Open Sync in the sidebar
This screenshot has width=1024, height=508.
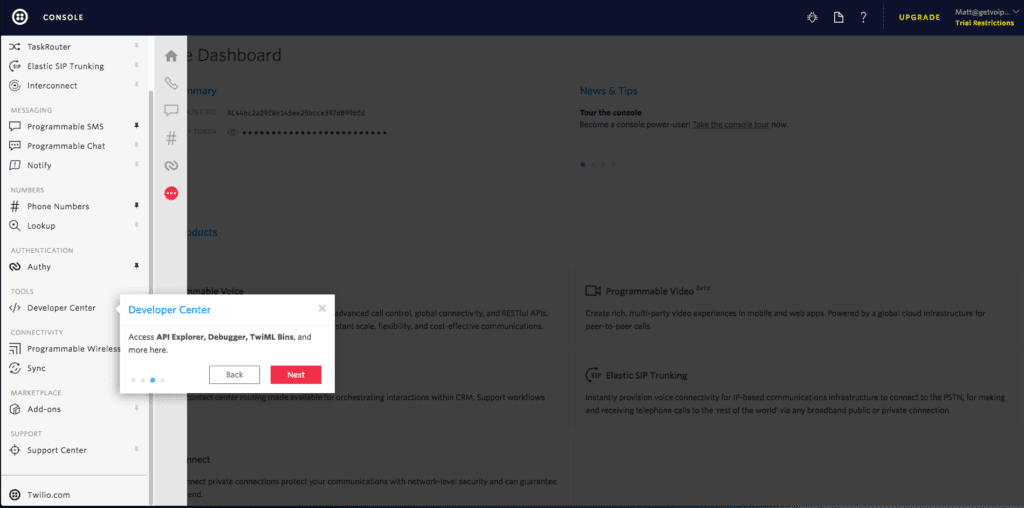37,368
